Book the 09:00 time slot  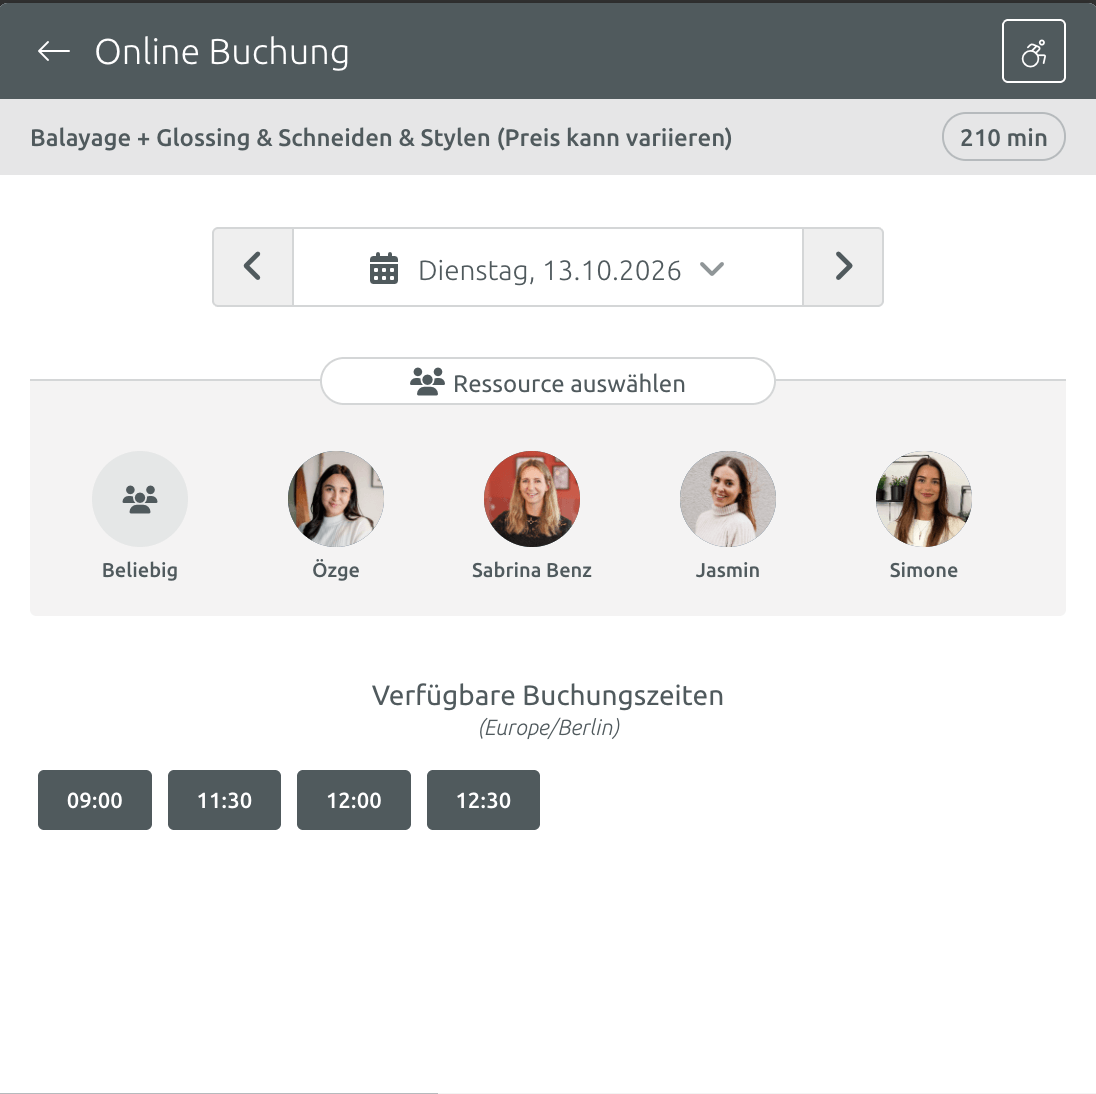[x=94, y=800]
